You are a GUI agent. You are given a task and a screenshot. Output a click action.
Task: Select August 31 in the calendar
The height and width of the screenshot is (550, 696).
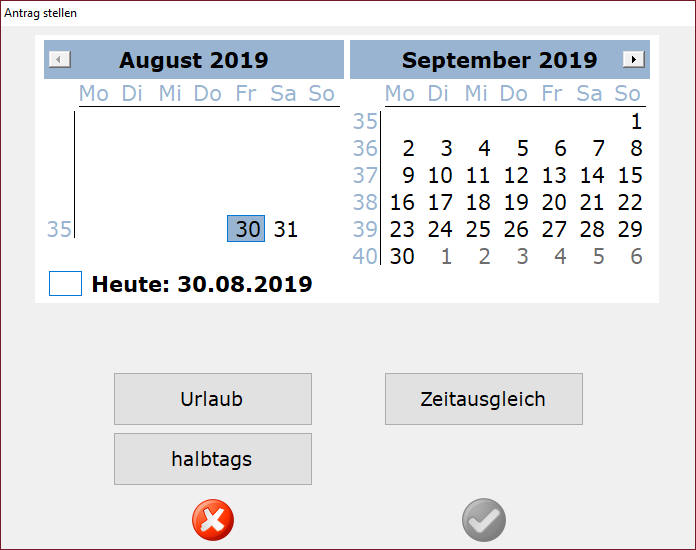286,229
